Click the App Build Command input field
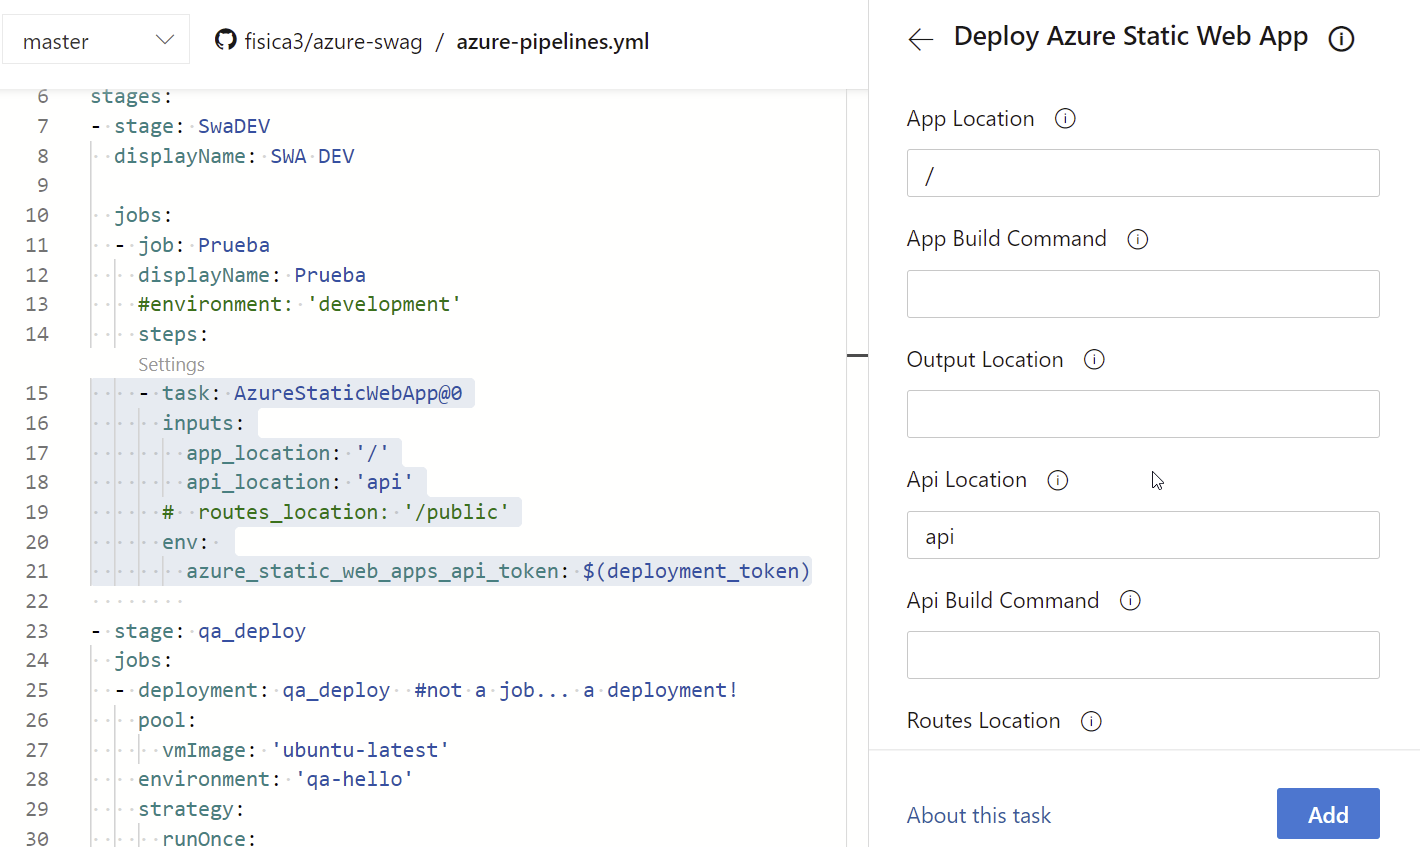1420x847 pixels. [x=1143, y=294]
